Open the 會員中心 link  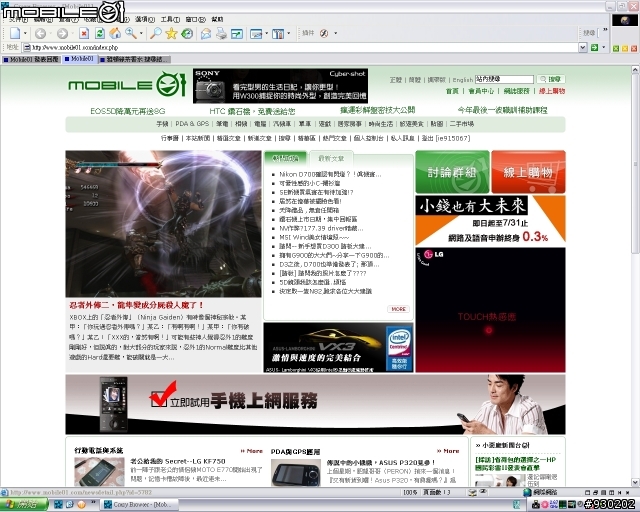[481, 91]
